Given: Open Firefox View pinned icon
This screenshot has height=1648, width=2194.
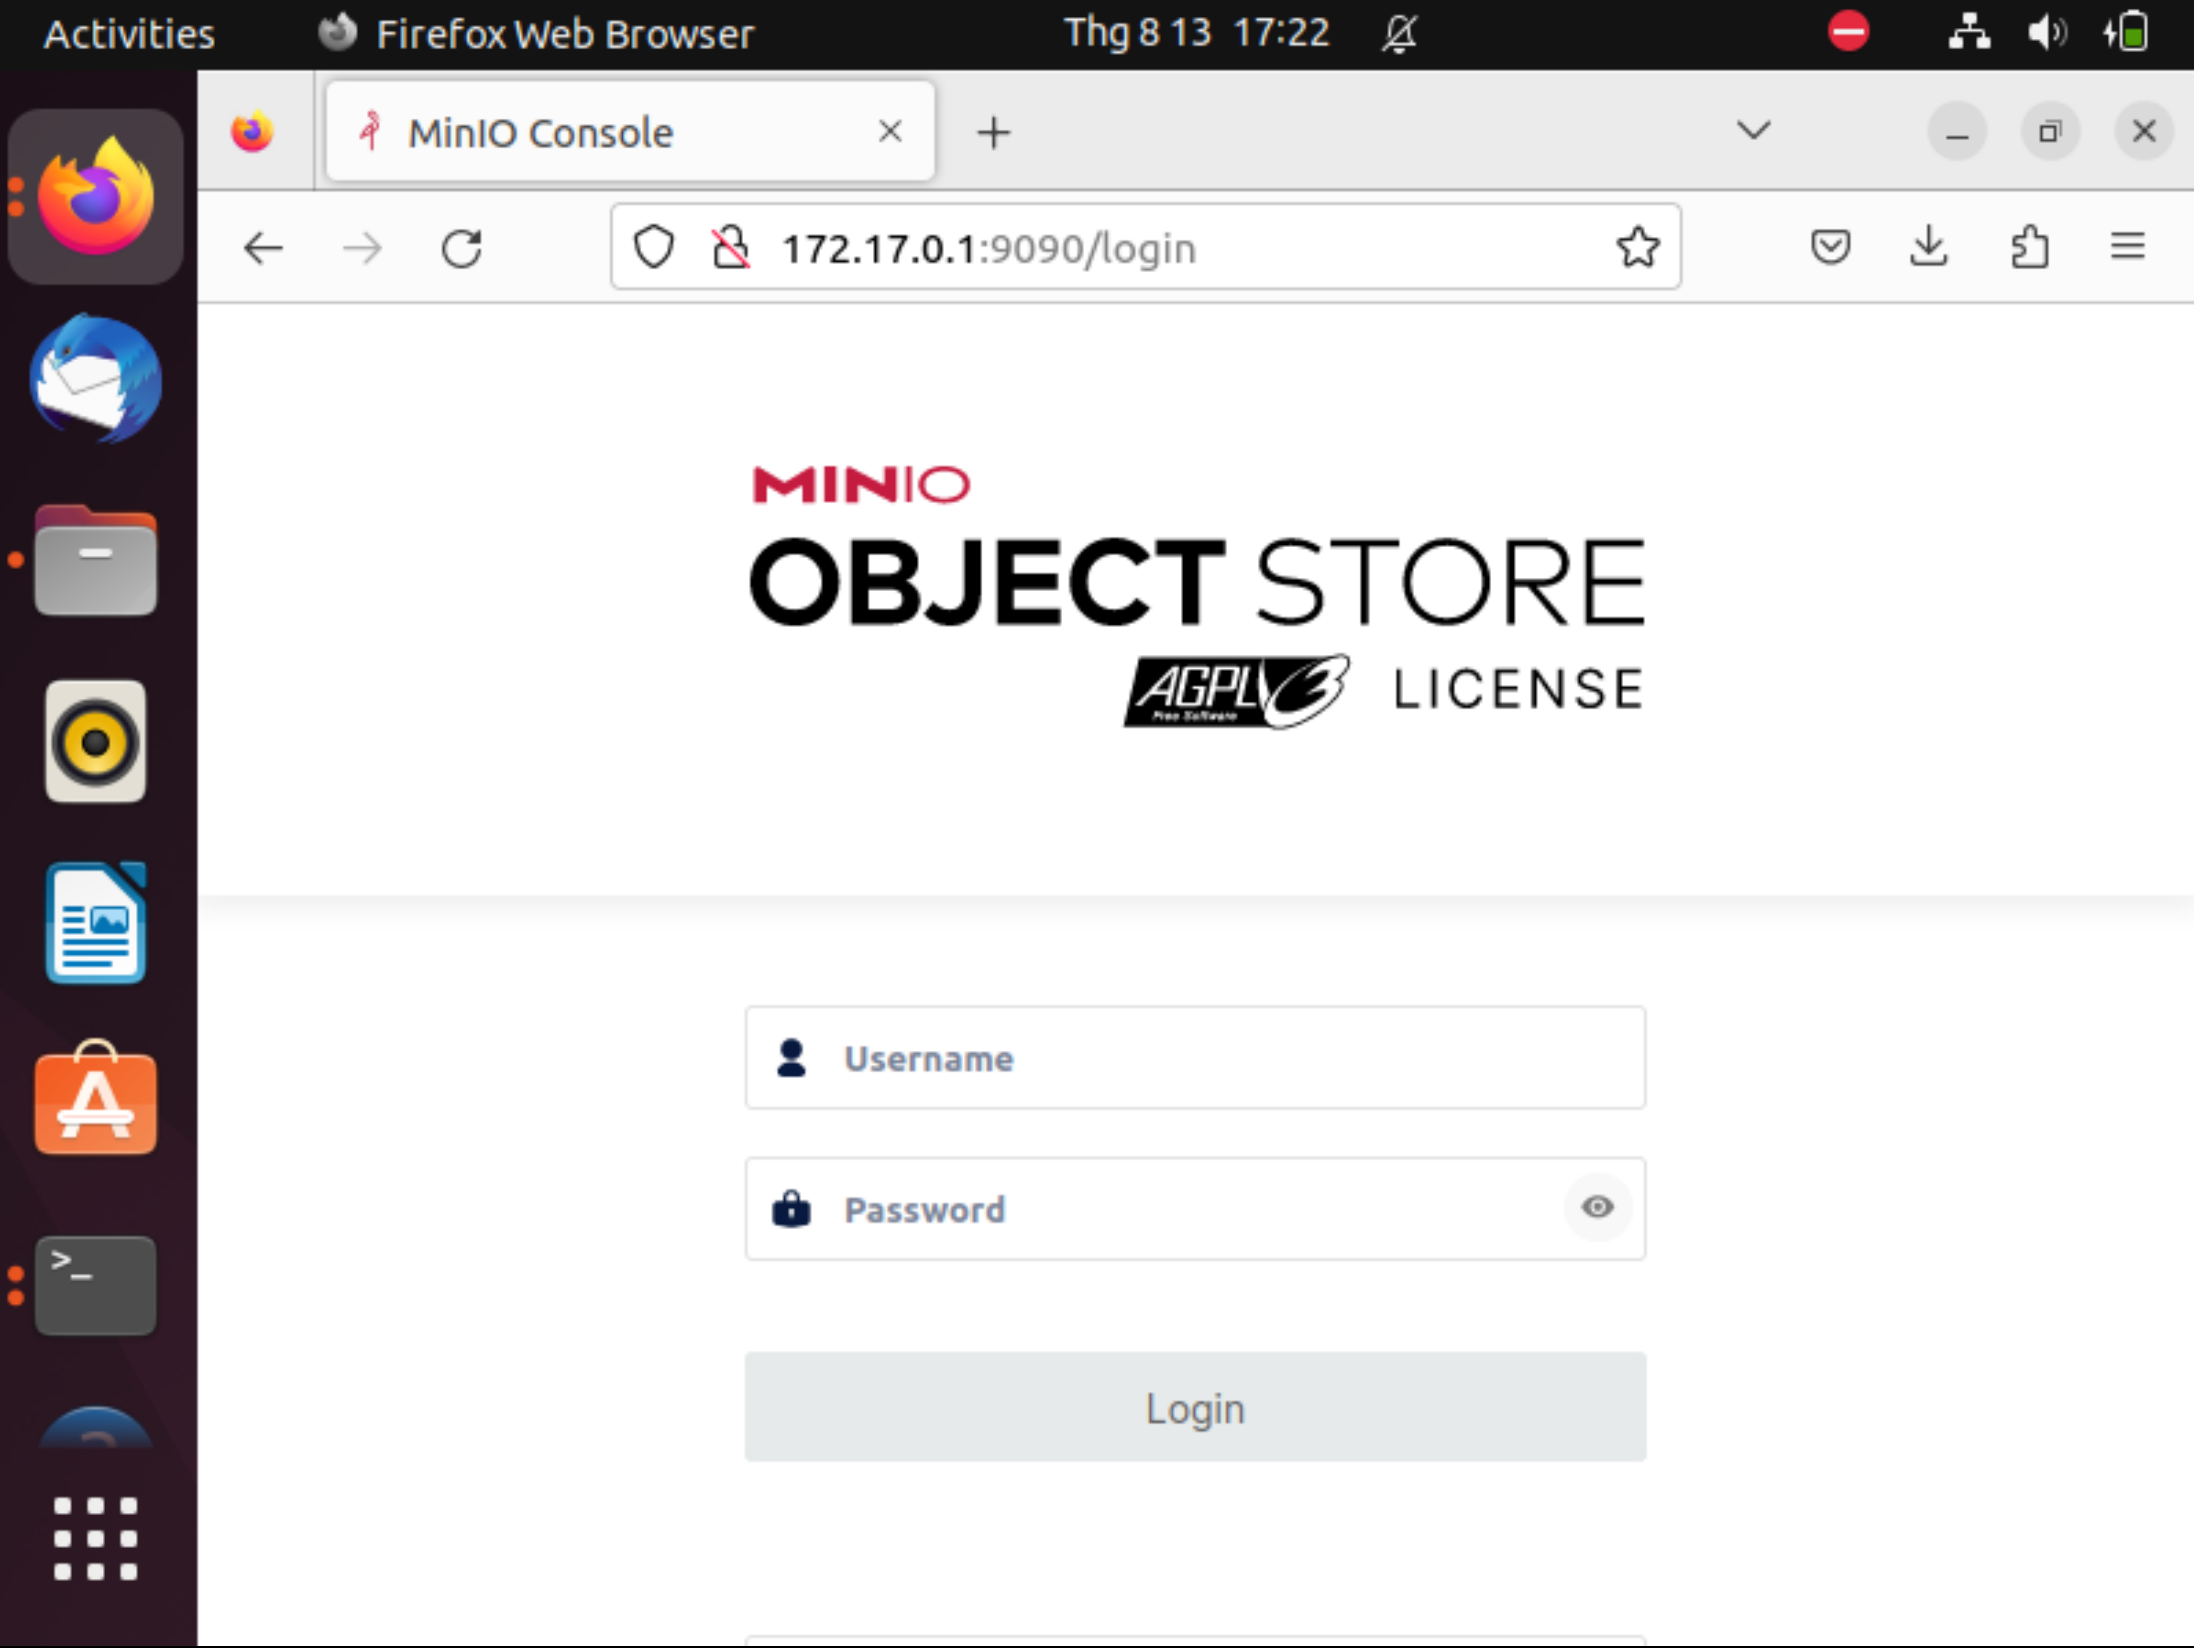Looking at the screenshot, I should (x=252, y=132).
